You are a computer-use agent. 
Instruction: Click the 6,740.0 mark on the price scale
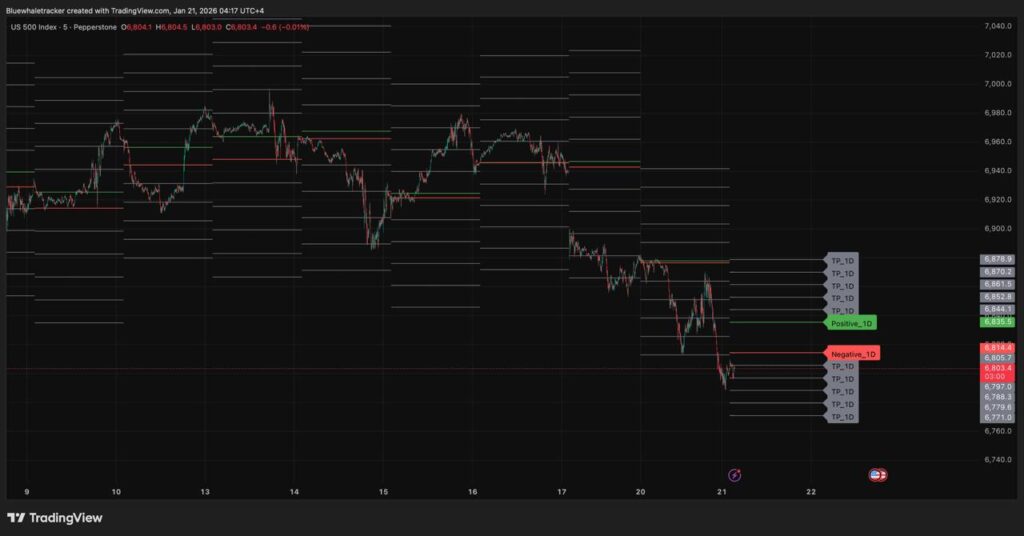999,460
